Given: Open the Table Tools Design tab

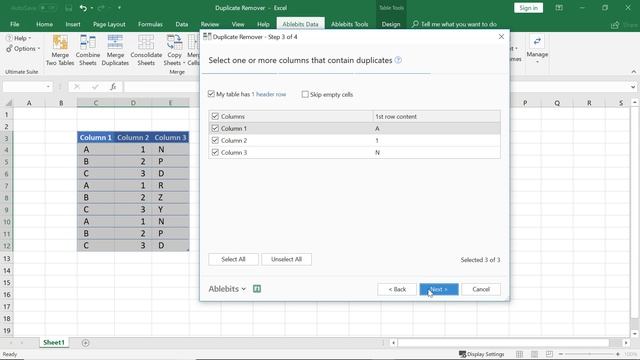Looking at the screenshot, I should (x=391, y=24).
